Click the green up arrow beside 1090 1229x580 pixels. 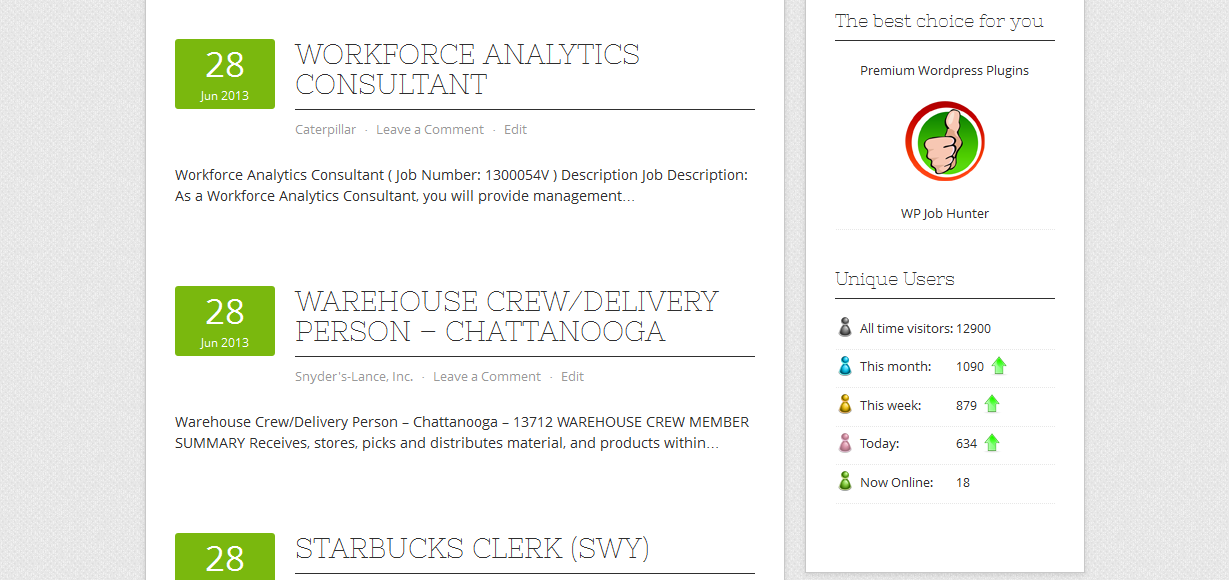click(x=999, y=366)
